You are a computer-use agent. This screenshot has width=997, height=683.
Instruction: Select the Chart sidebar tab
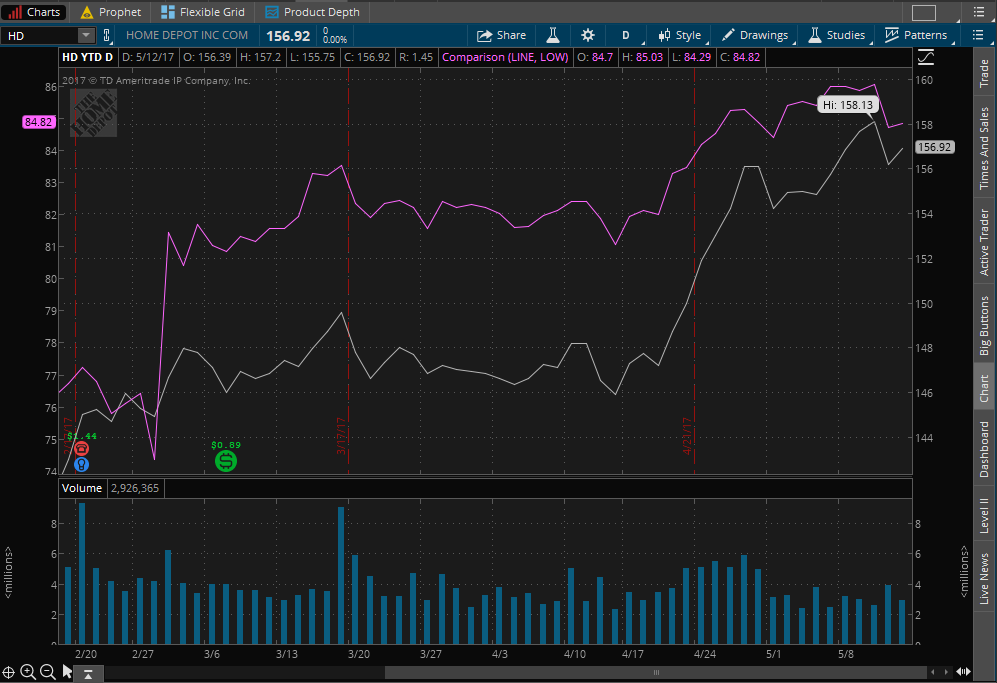984,387
